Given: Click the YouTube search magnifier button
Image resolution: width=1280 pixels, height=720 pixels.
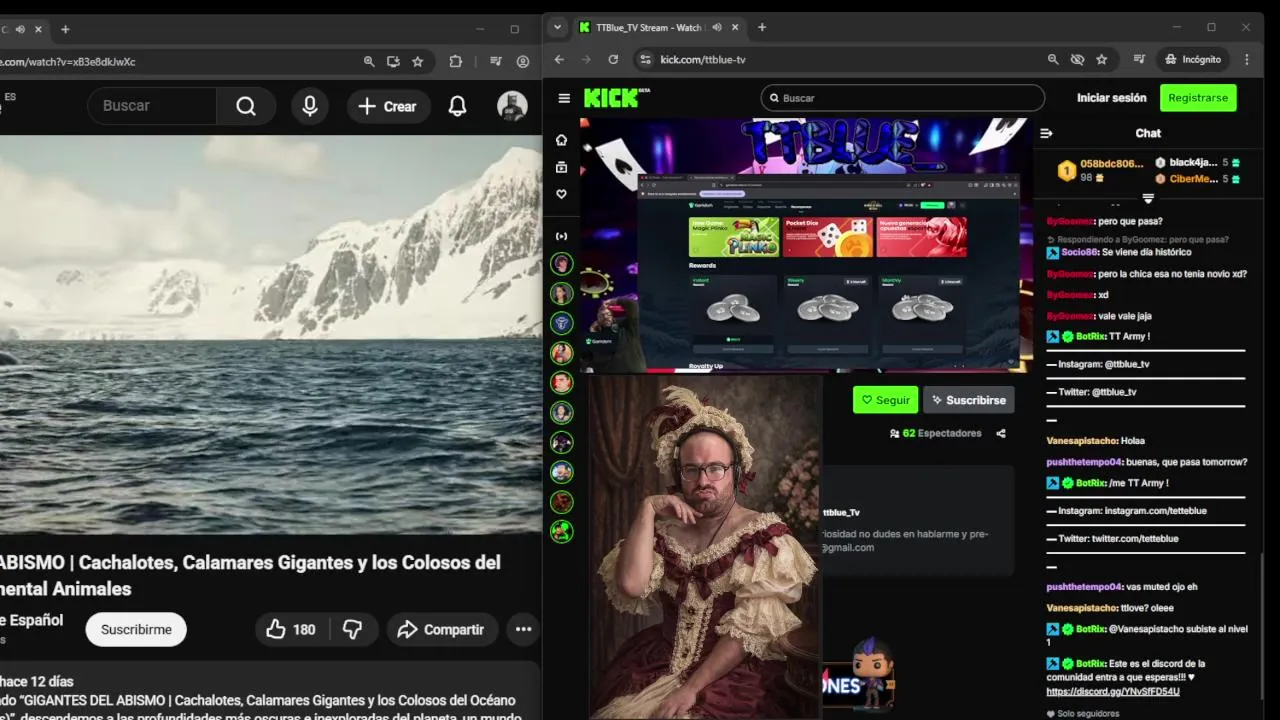Looking at the screenshot, I should click(x=246, y=106).
